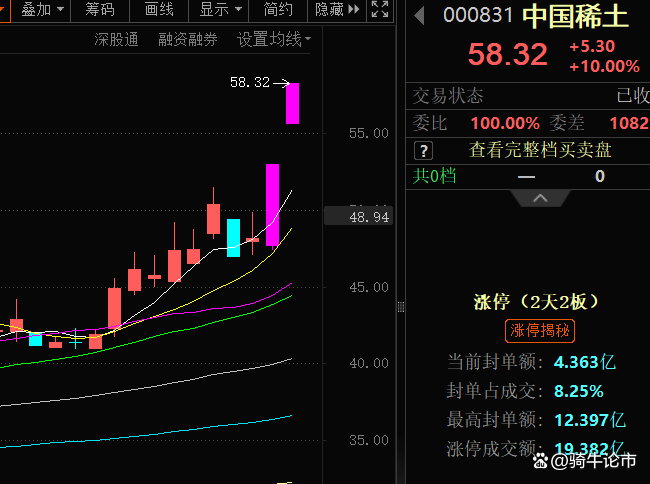
Task: Collapse order book with up chevron
Action: [x=540, y=198]
